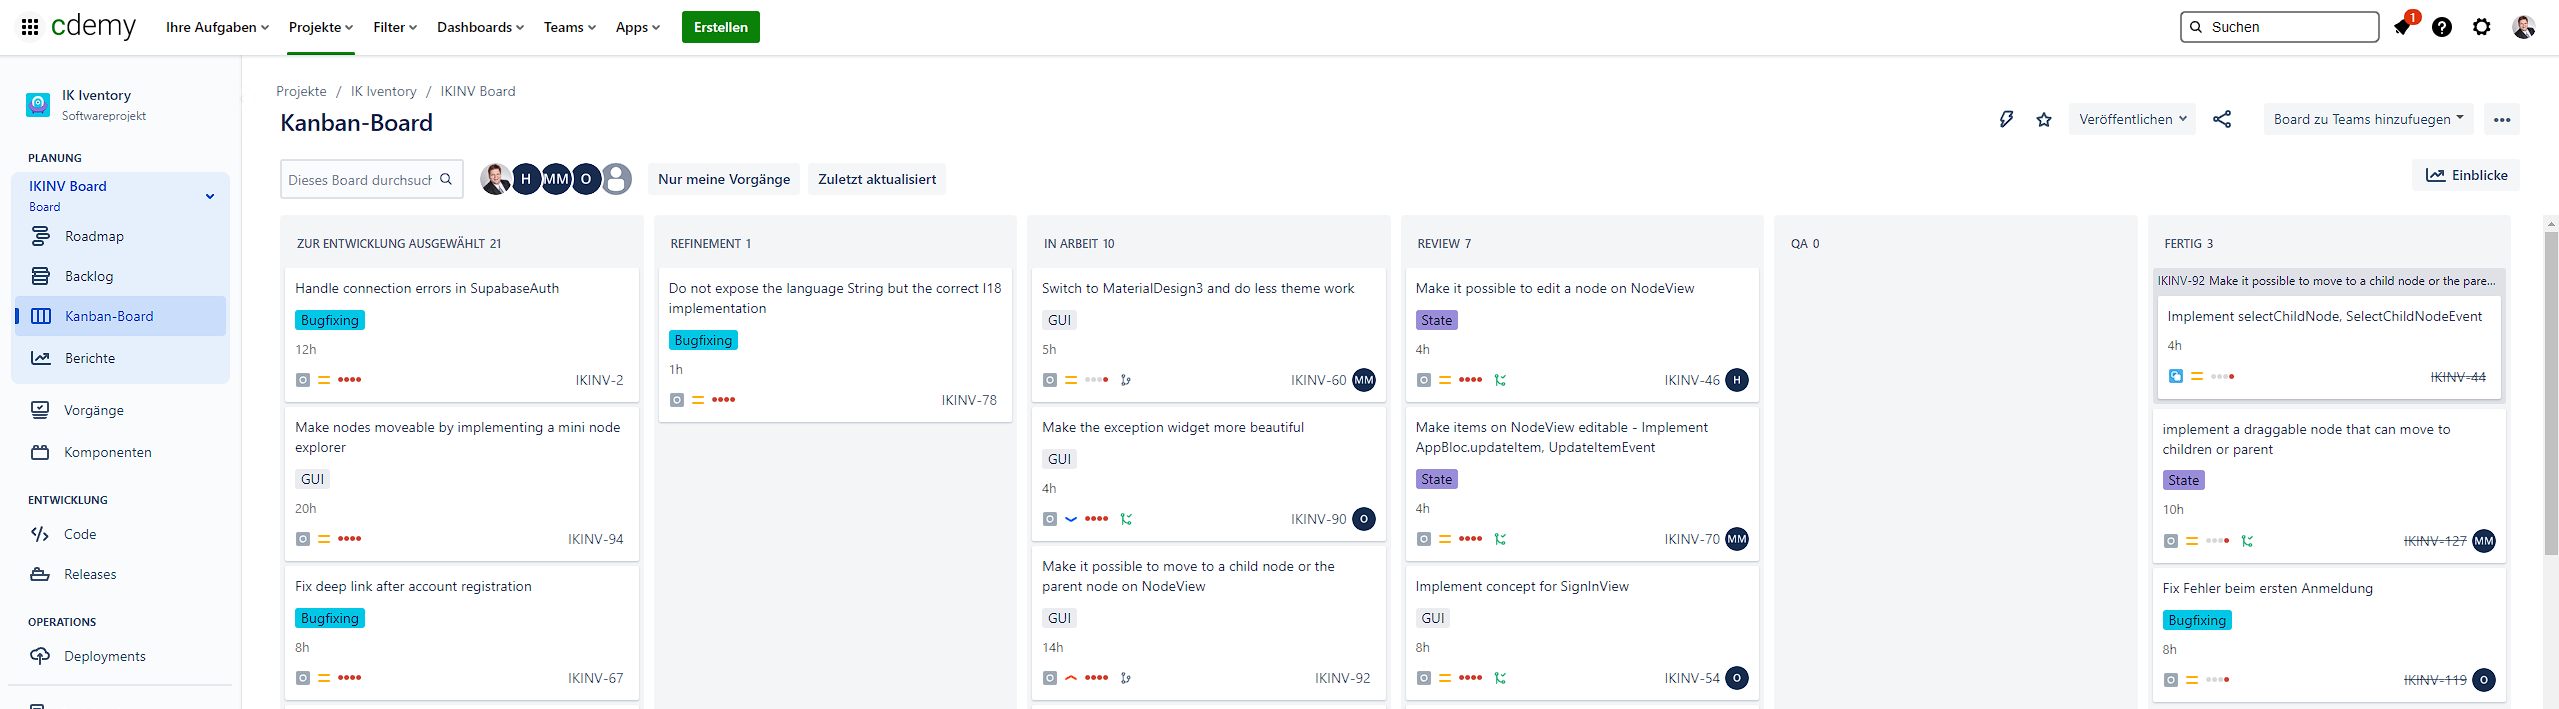2559x709 pixels.
Task: Click Projekte breadcrumb link
Action: tap(301, 91)
